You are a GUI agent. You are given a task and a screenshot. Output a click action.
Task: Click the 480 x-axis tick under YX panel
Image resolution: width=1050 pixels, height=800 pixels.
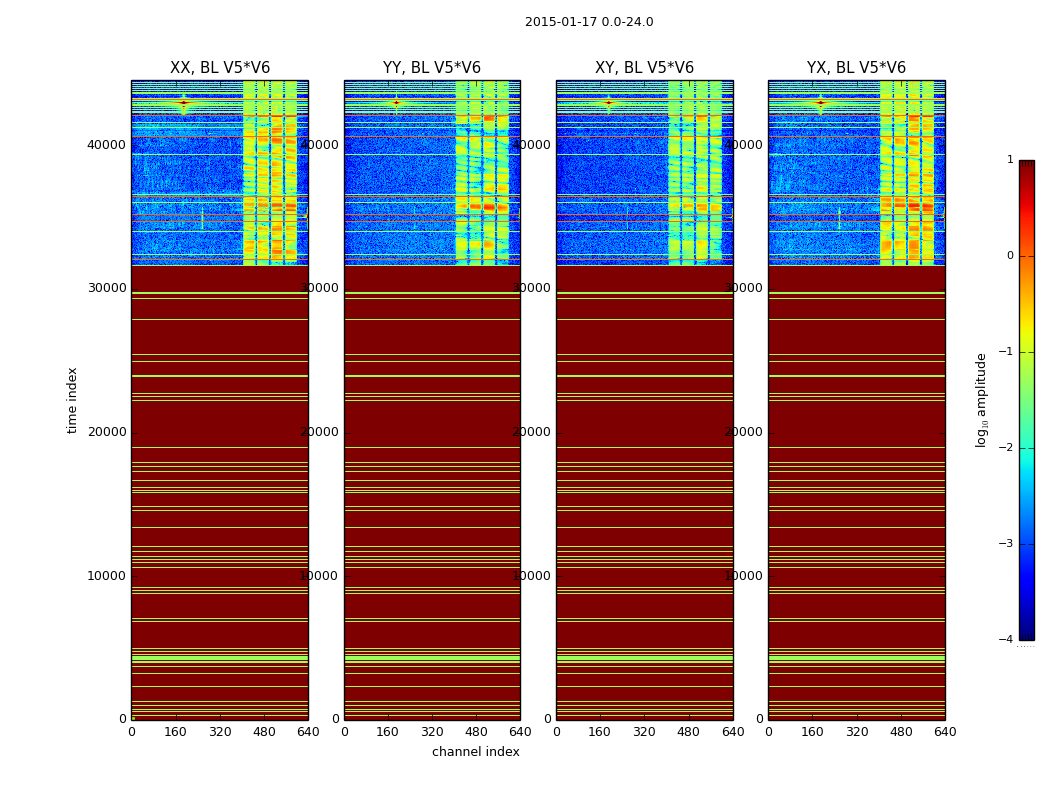point(901,731)
